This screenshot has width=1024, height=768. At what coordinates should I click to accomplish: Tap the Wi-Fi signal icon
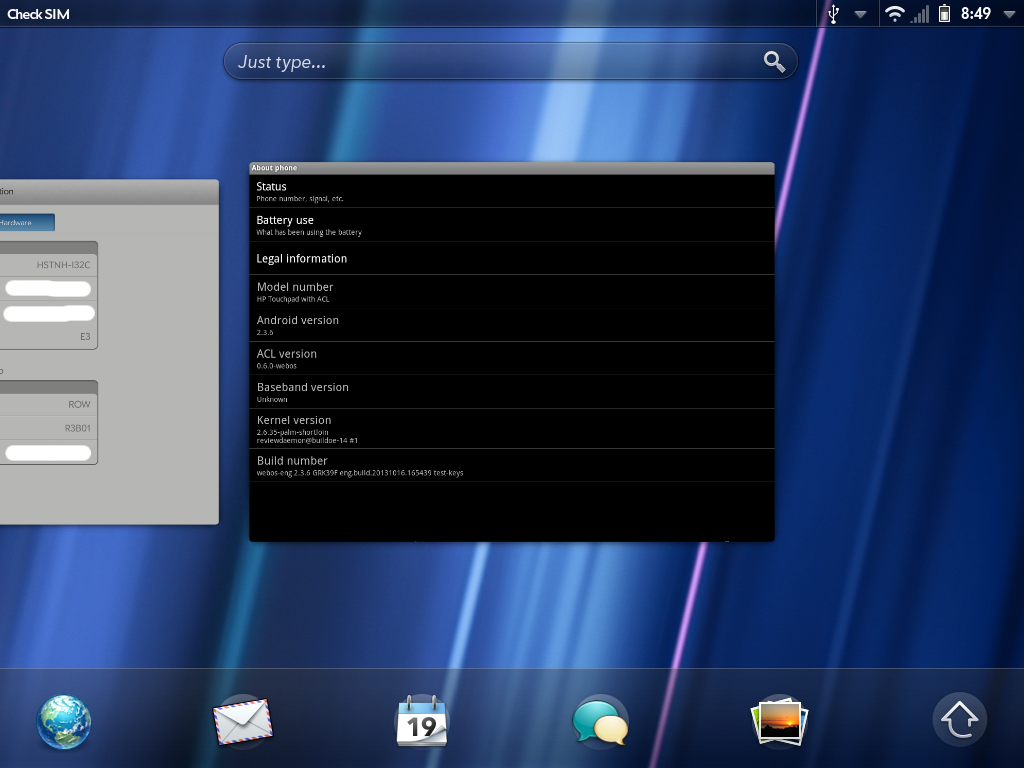894,14
